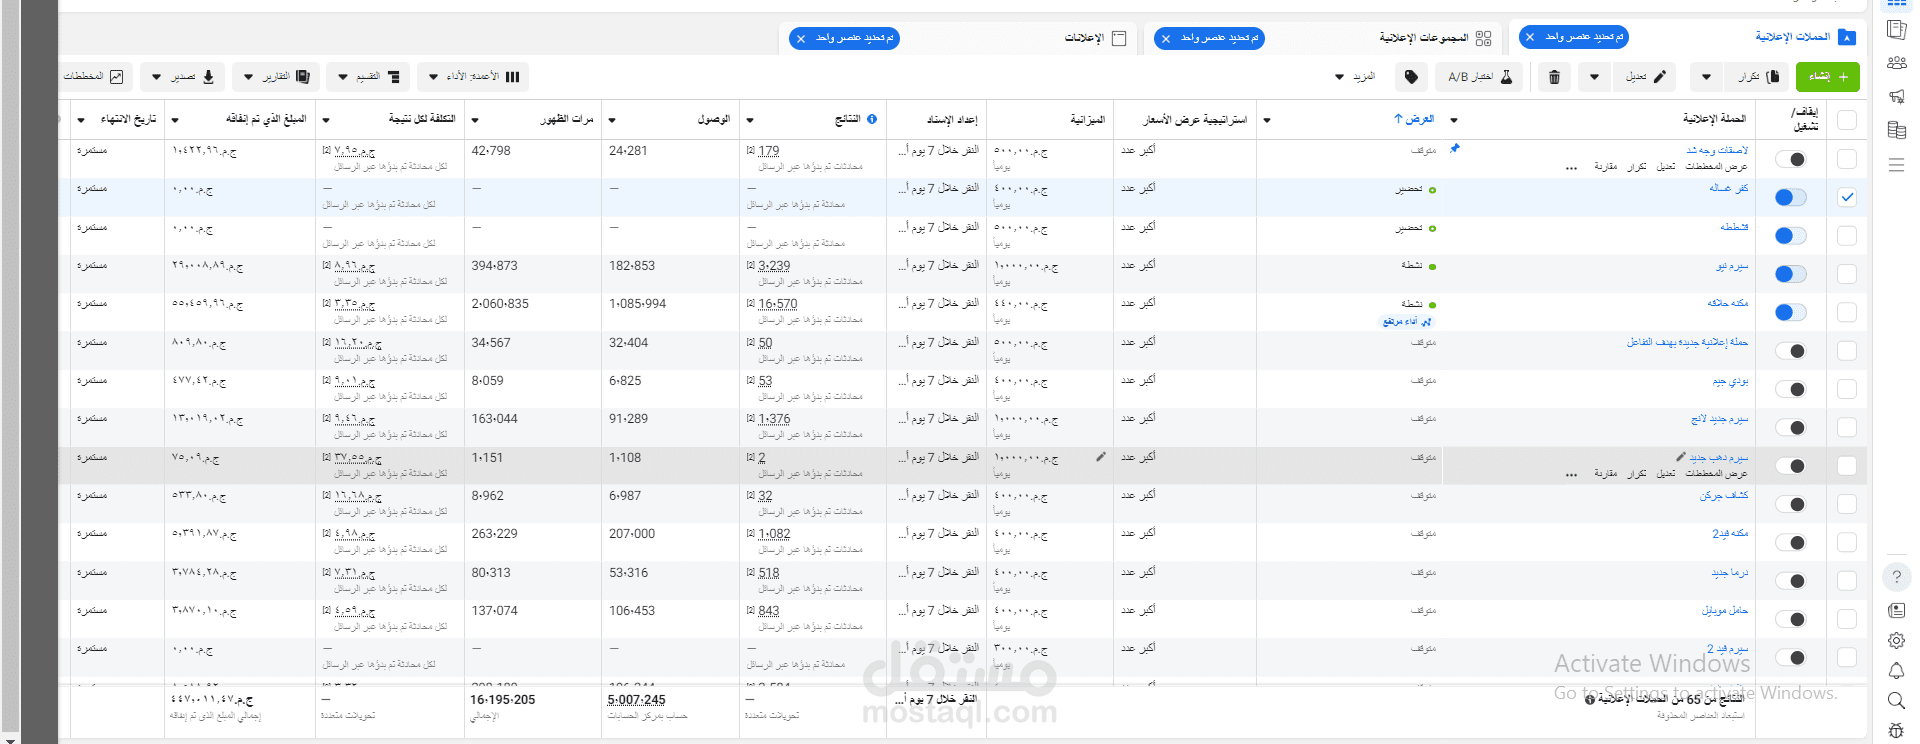
Task: Turn on the بودي جيم campaign toggle
Action: pos(1791,389)
